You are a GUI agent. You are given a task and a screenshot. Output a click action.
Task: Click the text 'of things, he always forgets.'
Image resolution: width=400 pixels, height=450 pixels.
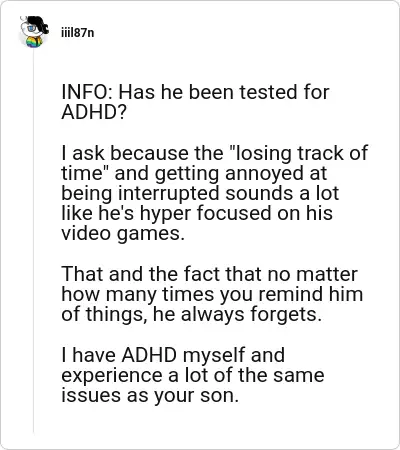tap(192, 314)
